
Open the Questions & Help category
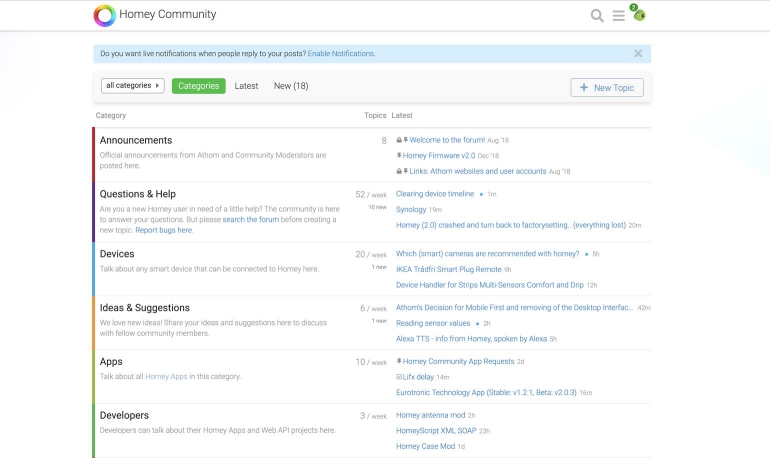(x=138, y=194)
